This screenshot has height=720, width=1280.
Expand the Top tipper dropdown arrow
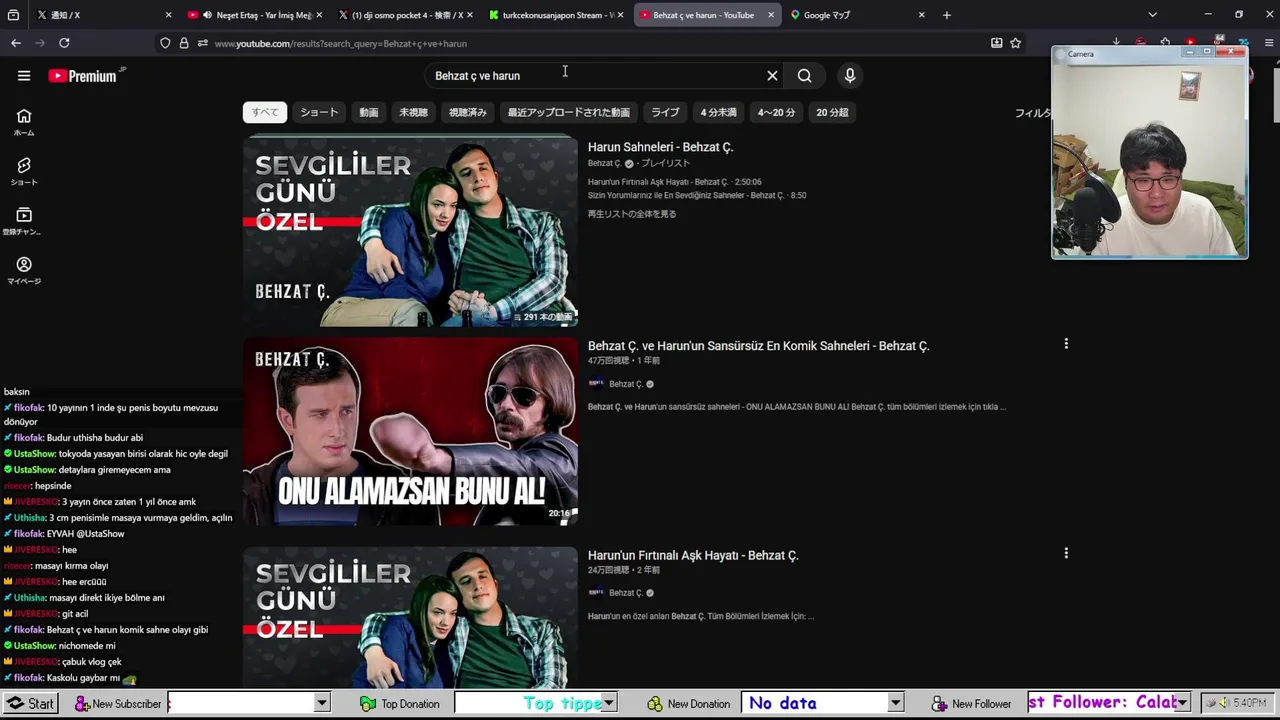pyautogui.click(x=609, y=704)
